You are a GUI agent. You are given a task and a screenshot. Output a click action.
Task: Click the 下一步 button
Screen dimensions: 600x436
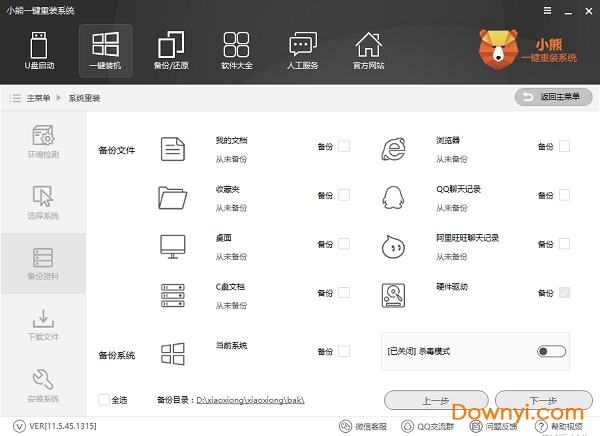pos(544,399)
